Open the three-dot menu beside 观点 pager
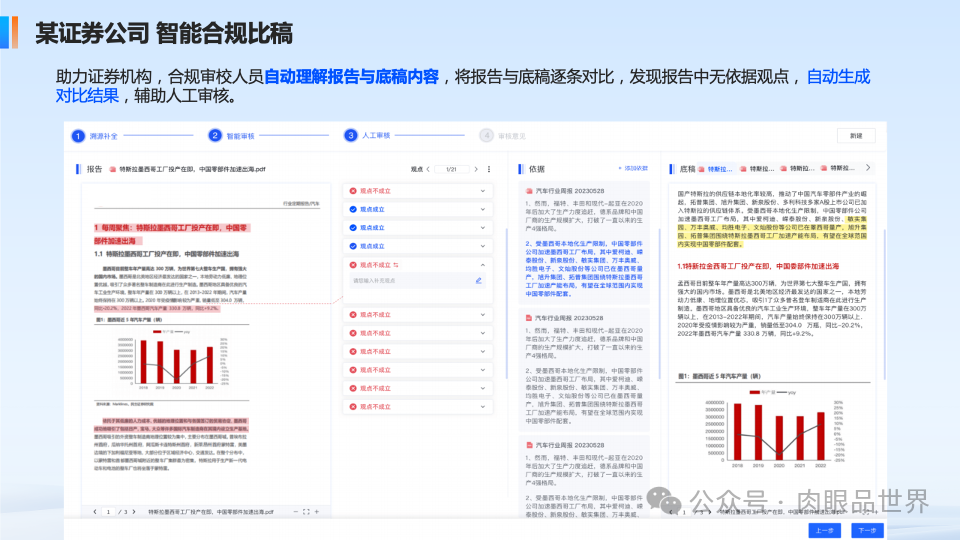This screenshot has width=960, height=540. [x=489, y=169]
